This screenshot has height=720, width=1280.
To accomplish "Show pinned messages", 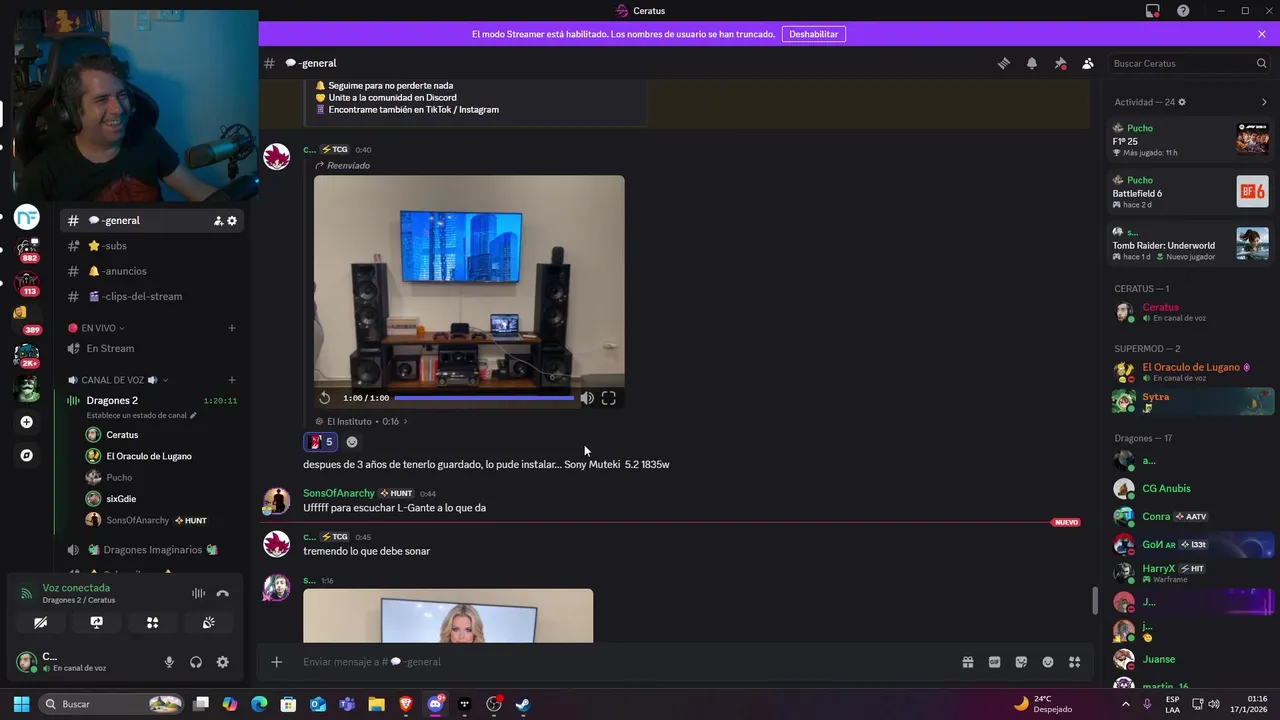I will pyautogui.click(x=1060, y=63).
